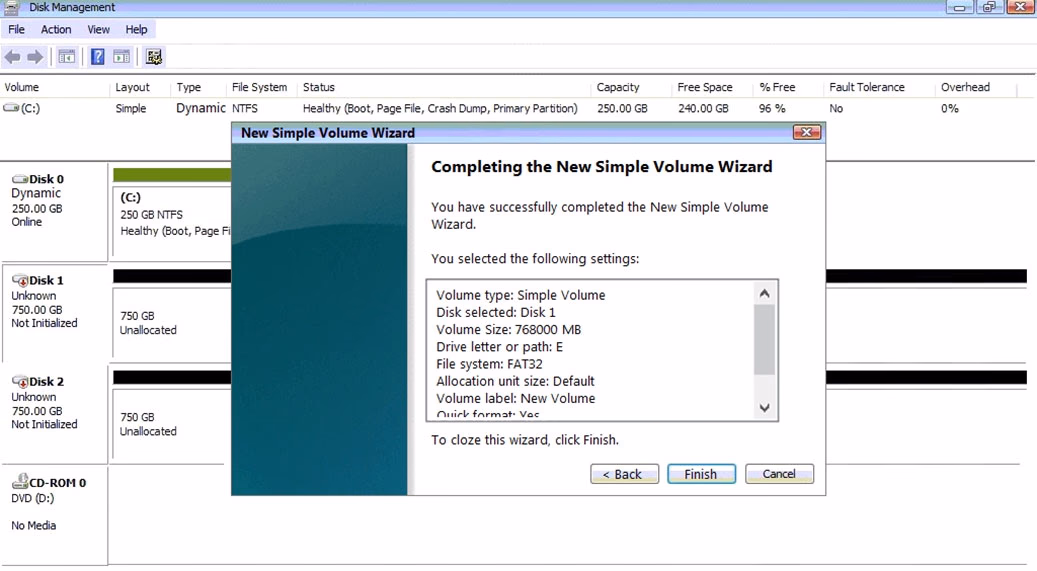Click 'No Media' text under CD-ROM 0
Image resolution: width=1037 pixels, height=571 pixels.
click(x=33, y=525)
